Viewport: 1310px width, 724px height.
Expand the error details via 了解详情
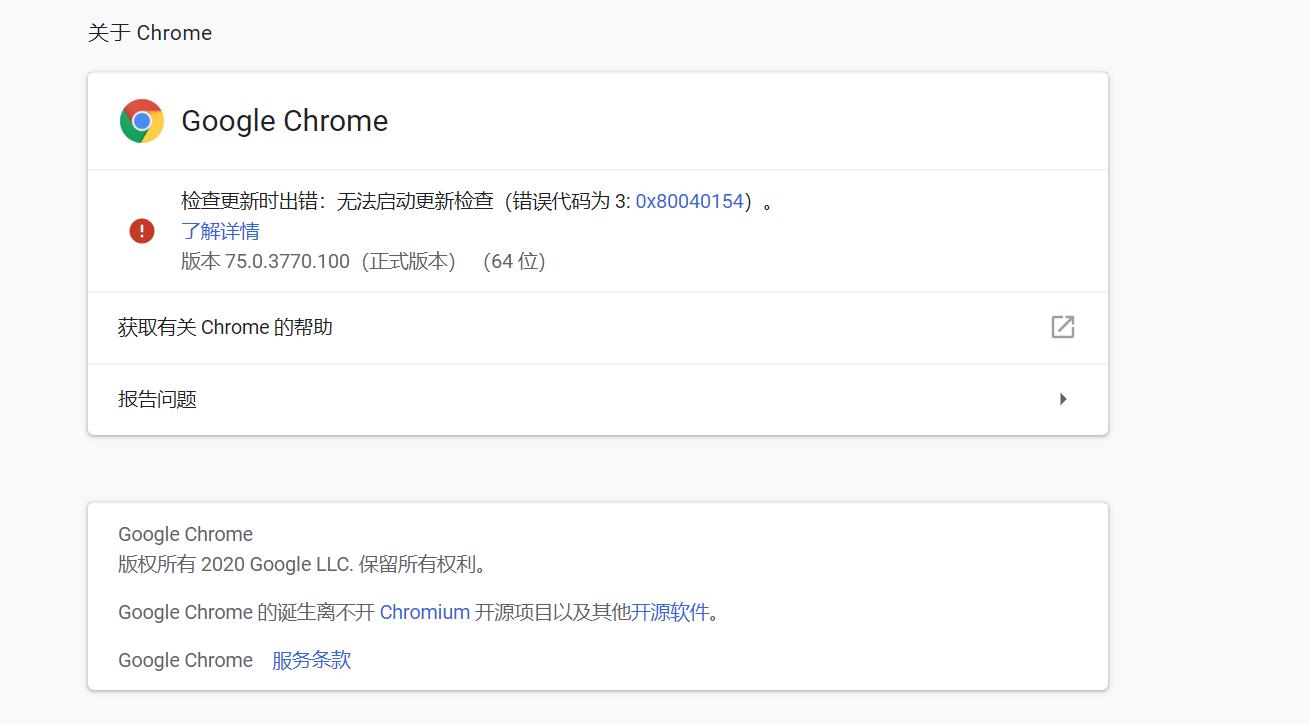click(x=220, y=231)
